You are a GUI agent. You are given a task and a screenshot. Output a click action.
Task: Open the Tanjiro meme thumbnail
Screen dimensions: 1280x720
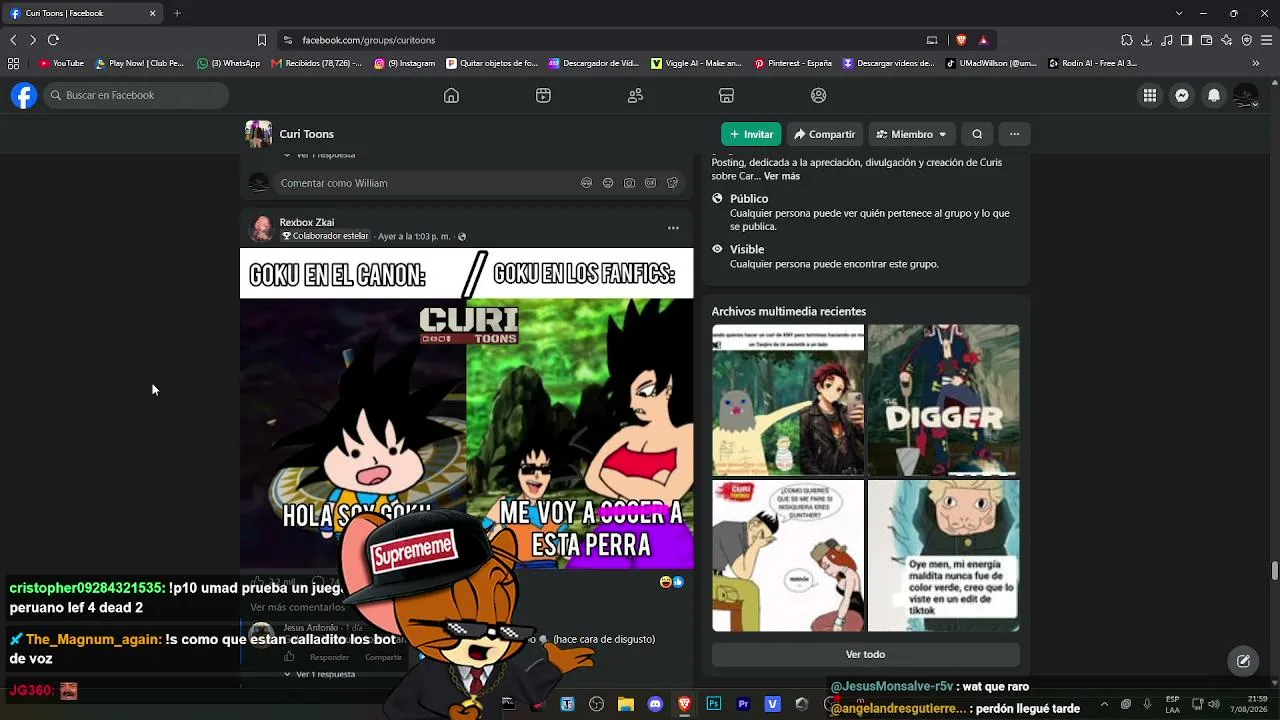[788, 400]
